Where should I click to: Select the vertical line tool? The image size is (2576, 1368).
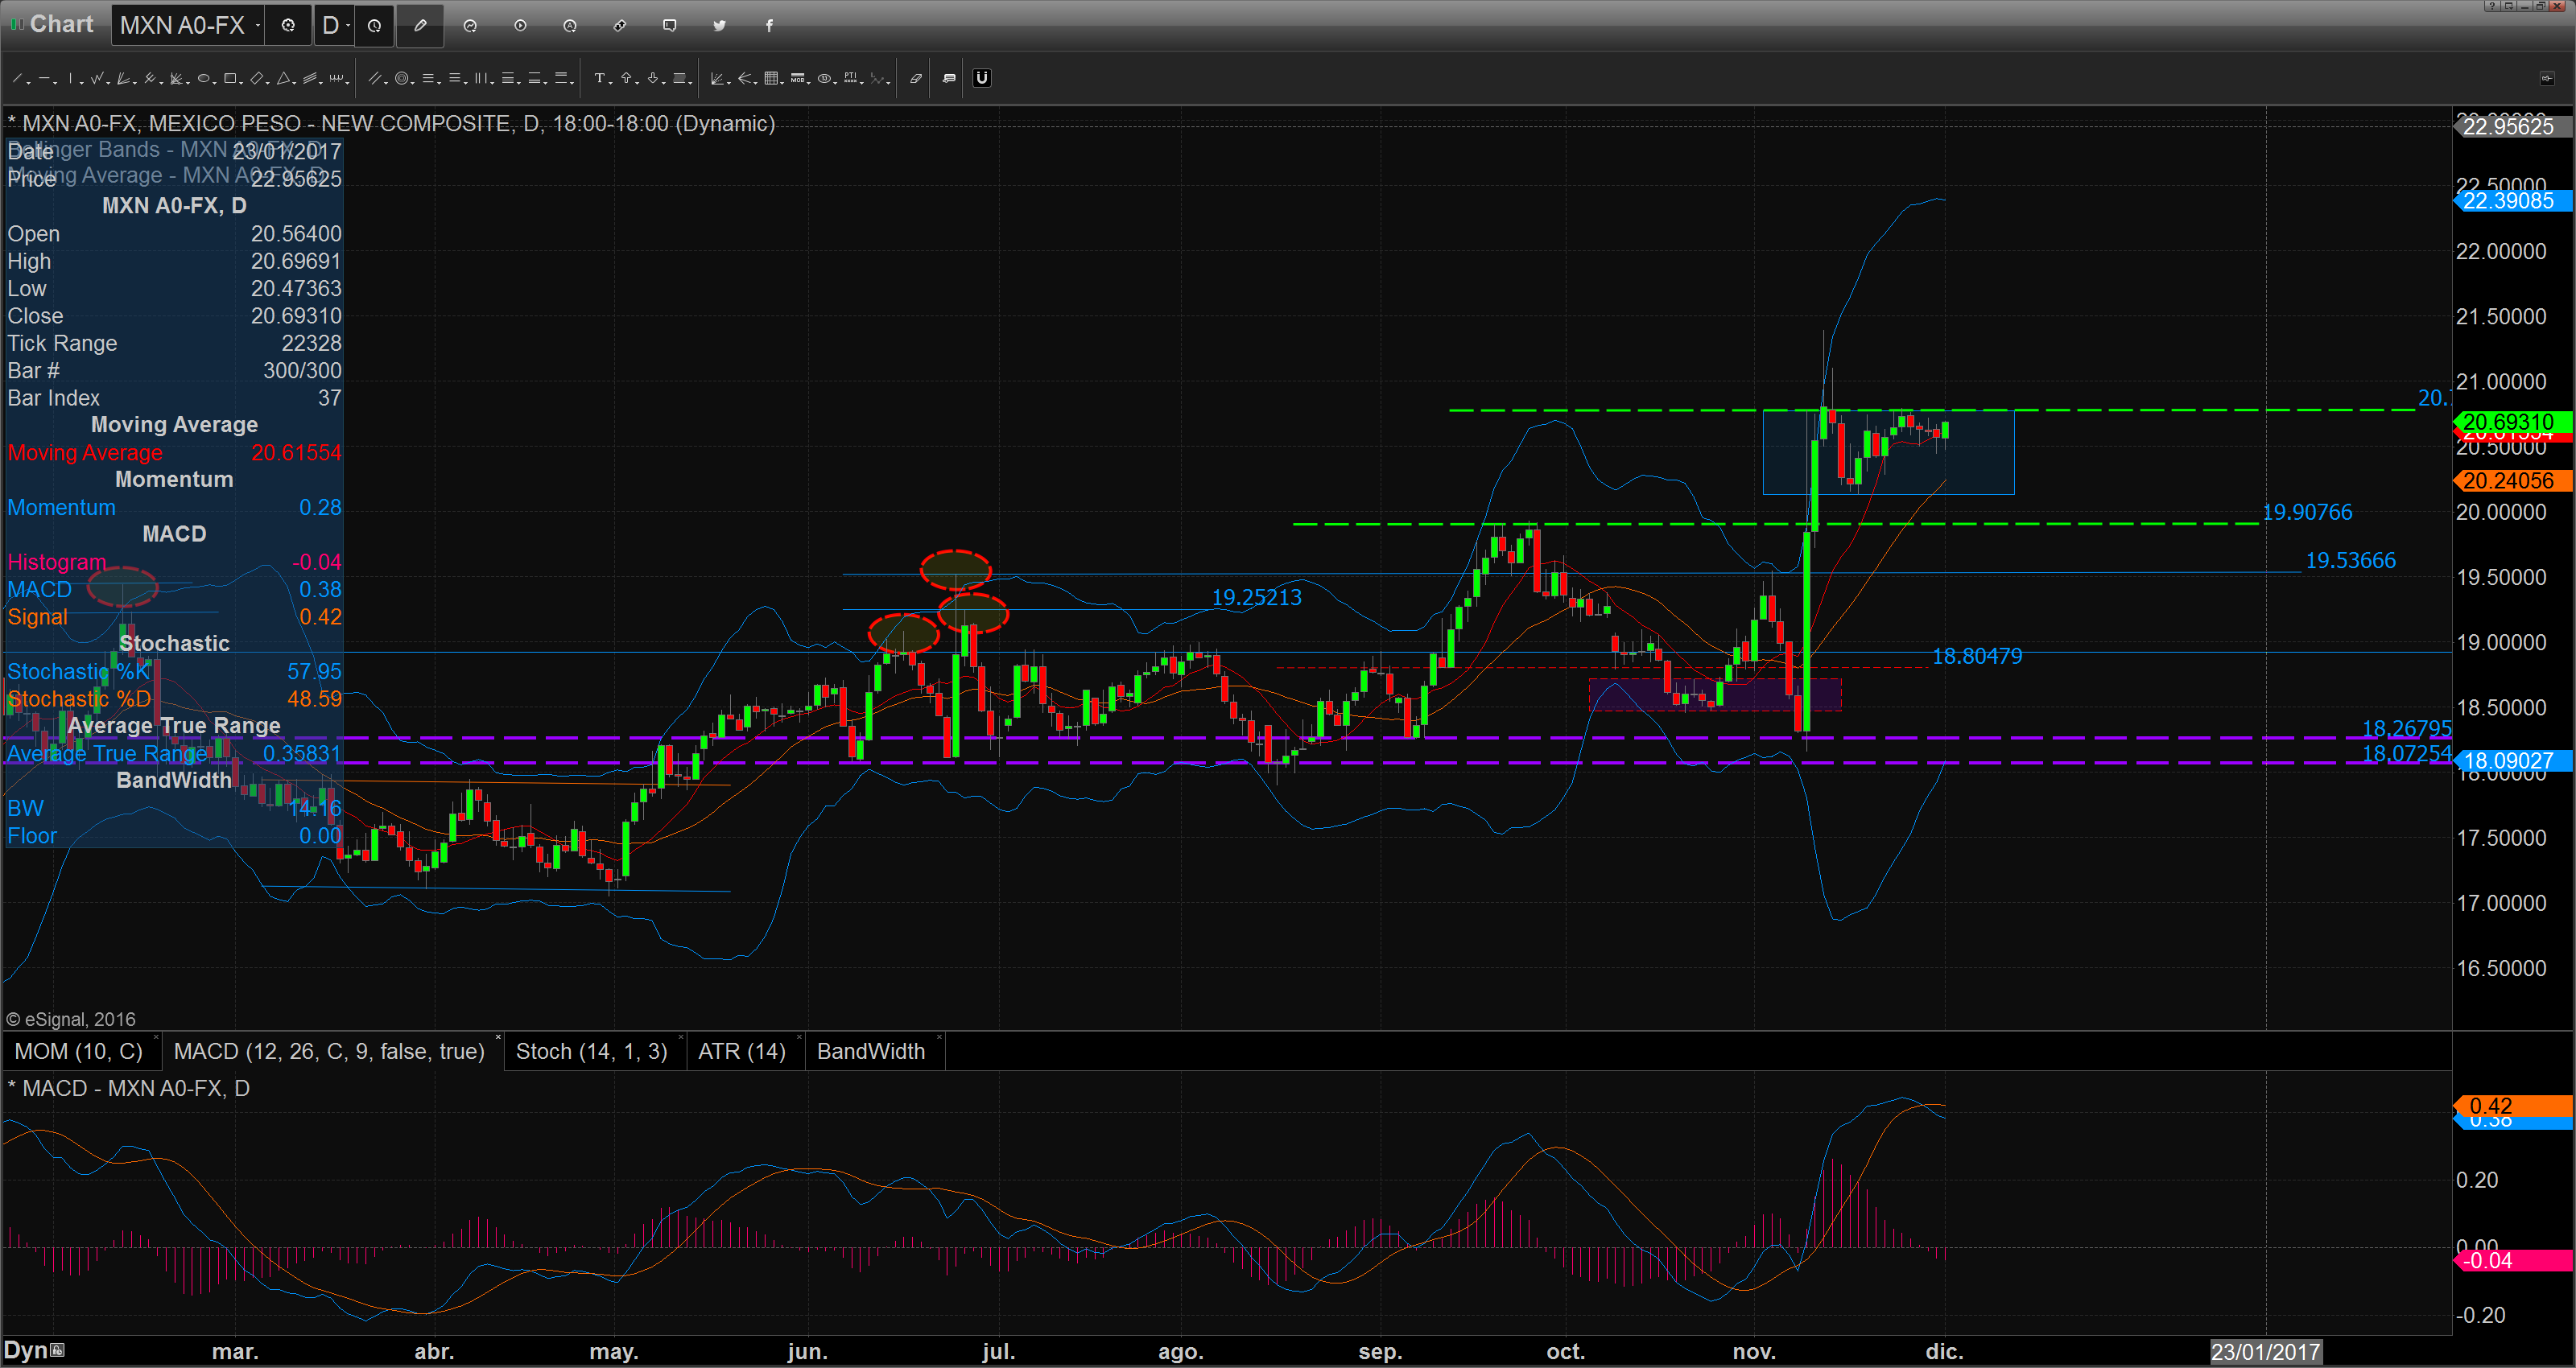[70, 78]
